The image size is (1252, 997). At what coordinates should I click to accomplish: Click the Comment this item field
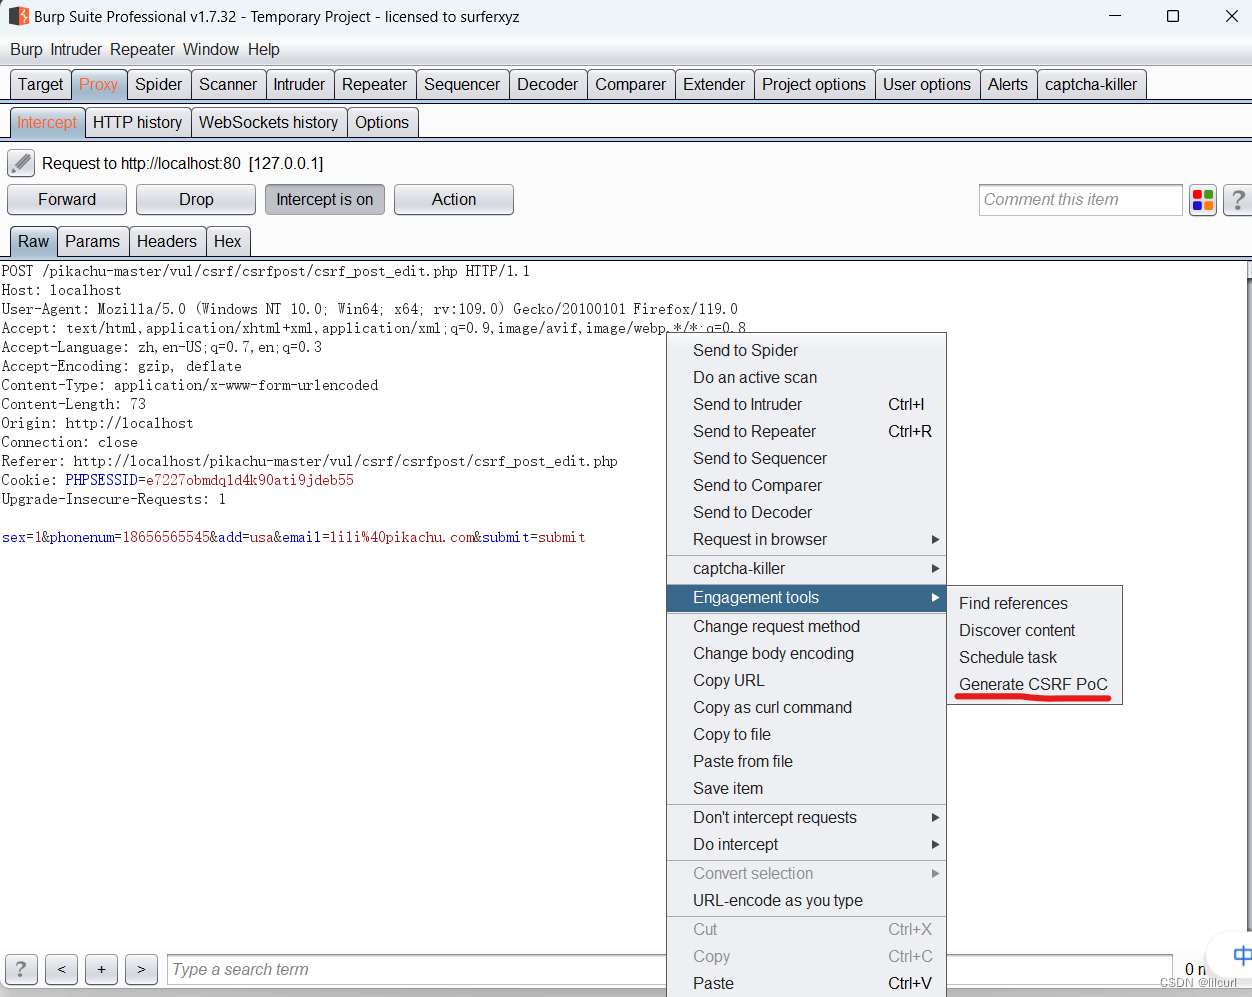[x=1080, y=200]
